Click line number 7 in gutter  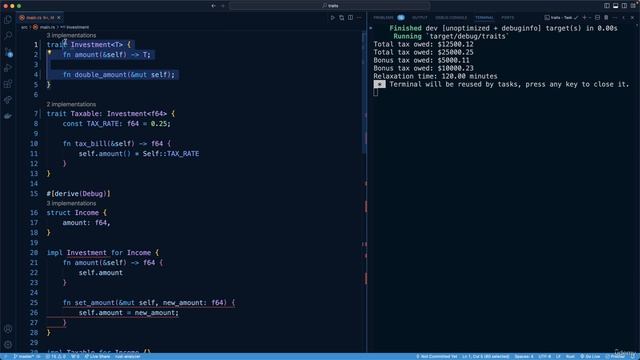[36, 113]
